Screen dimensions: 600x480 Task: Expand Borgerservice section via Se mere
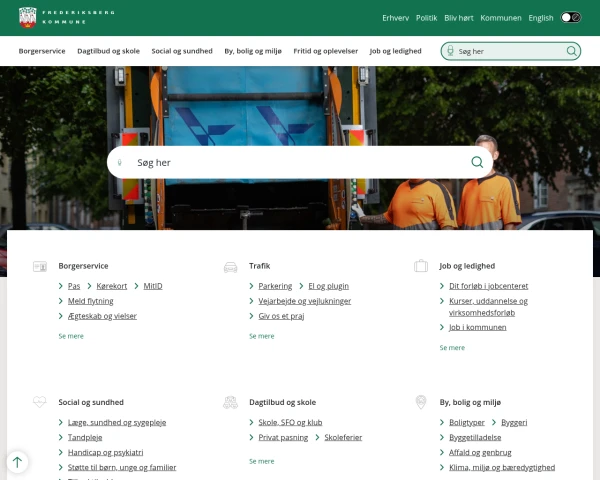71,336
